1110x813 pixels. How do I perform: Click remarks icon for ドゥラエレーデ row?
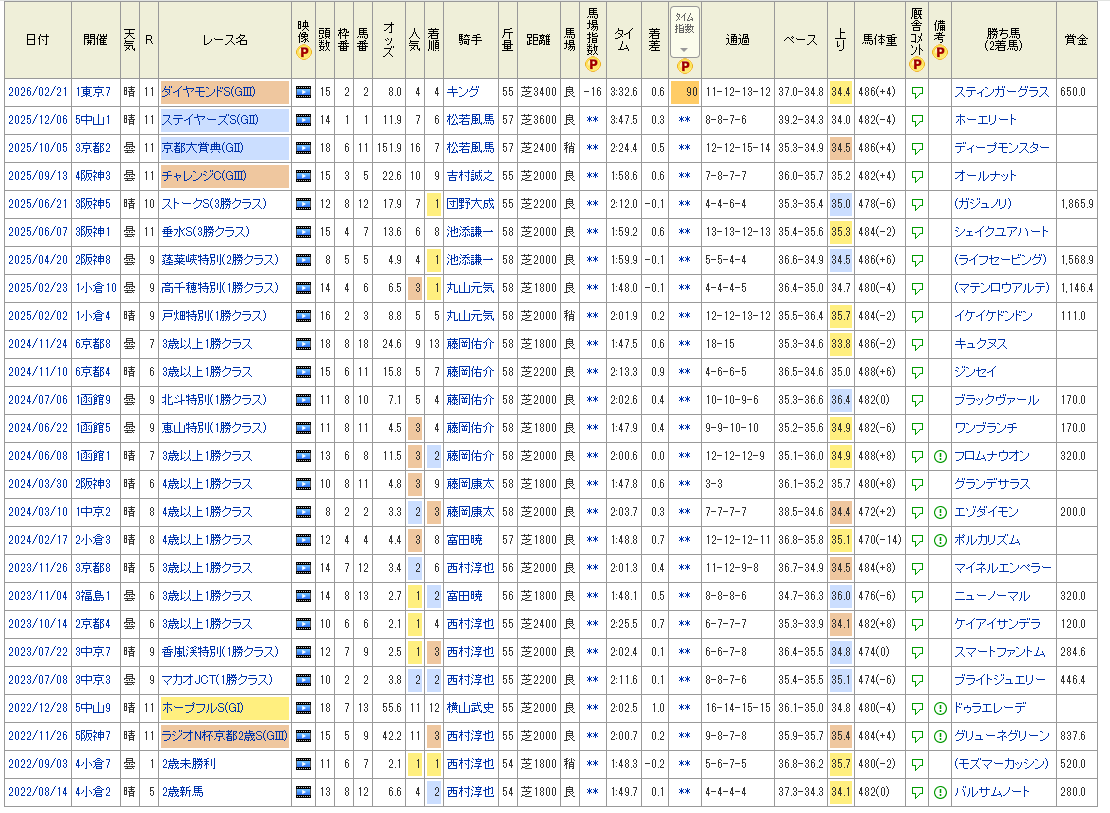[939, 708]
